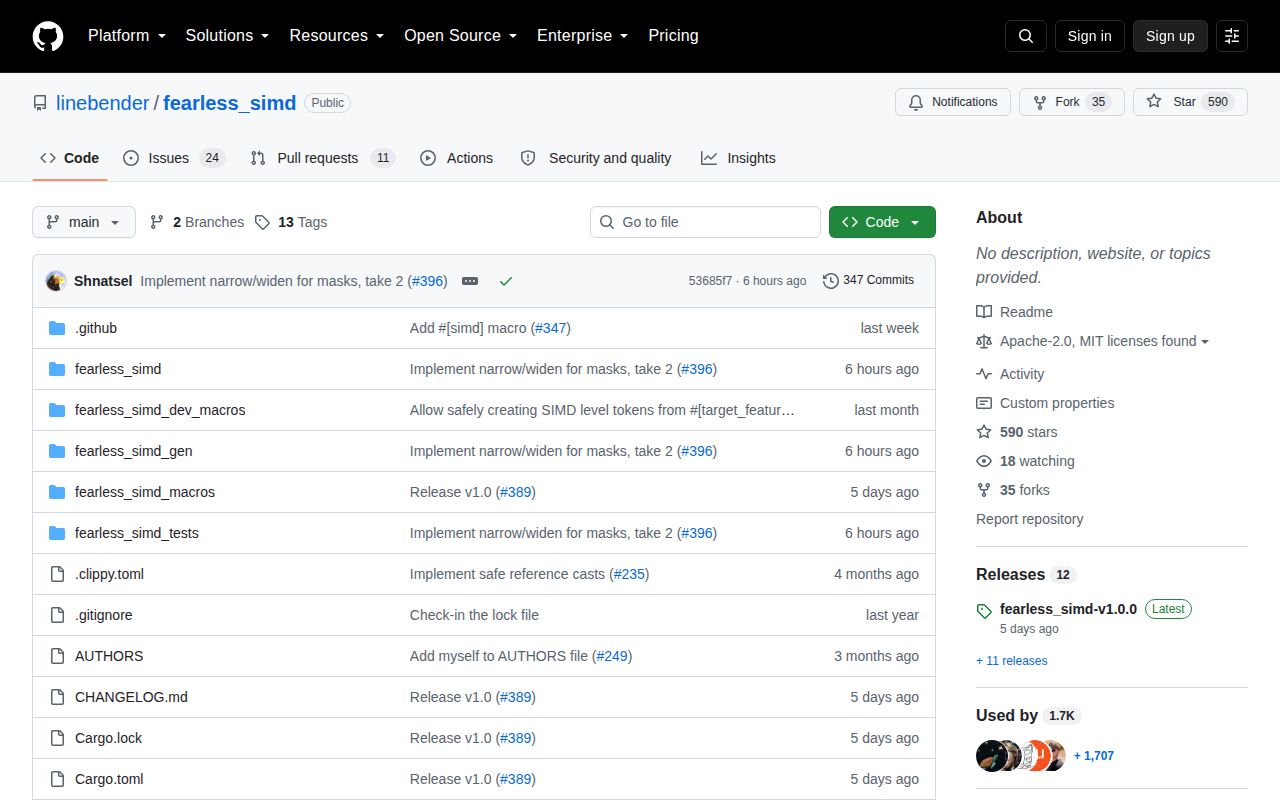Click the Cargo.lock file icon

(57, 738)
